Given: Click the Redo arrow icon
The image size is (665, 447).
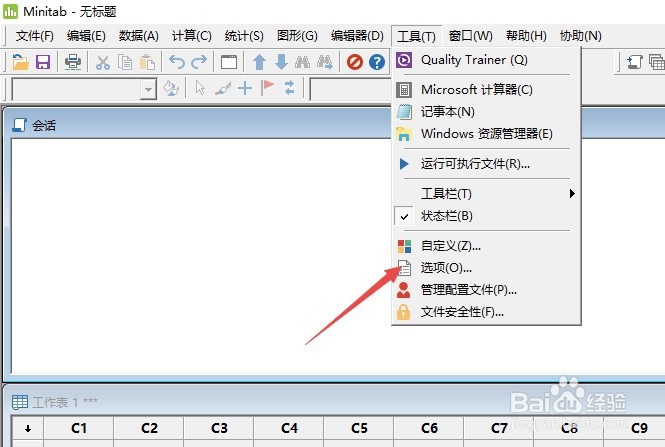Looking at the screenshot, I should [x=199, y=62].
